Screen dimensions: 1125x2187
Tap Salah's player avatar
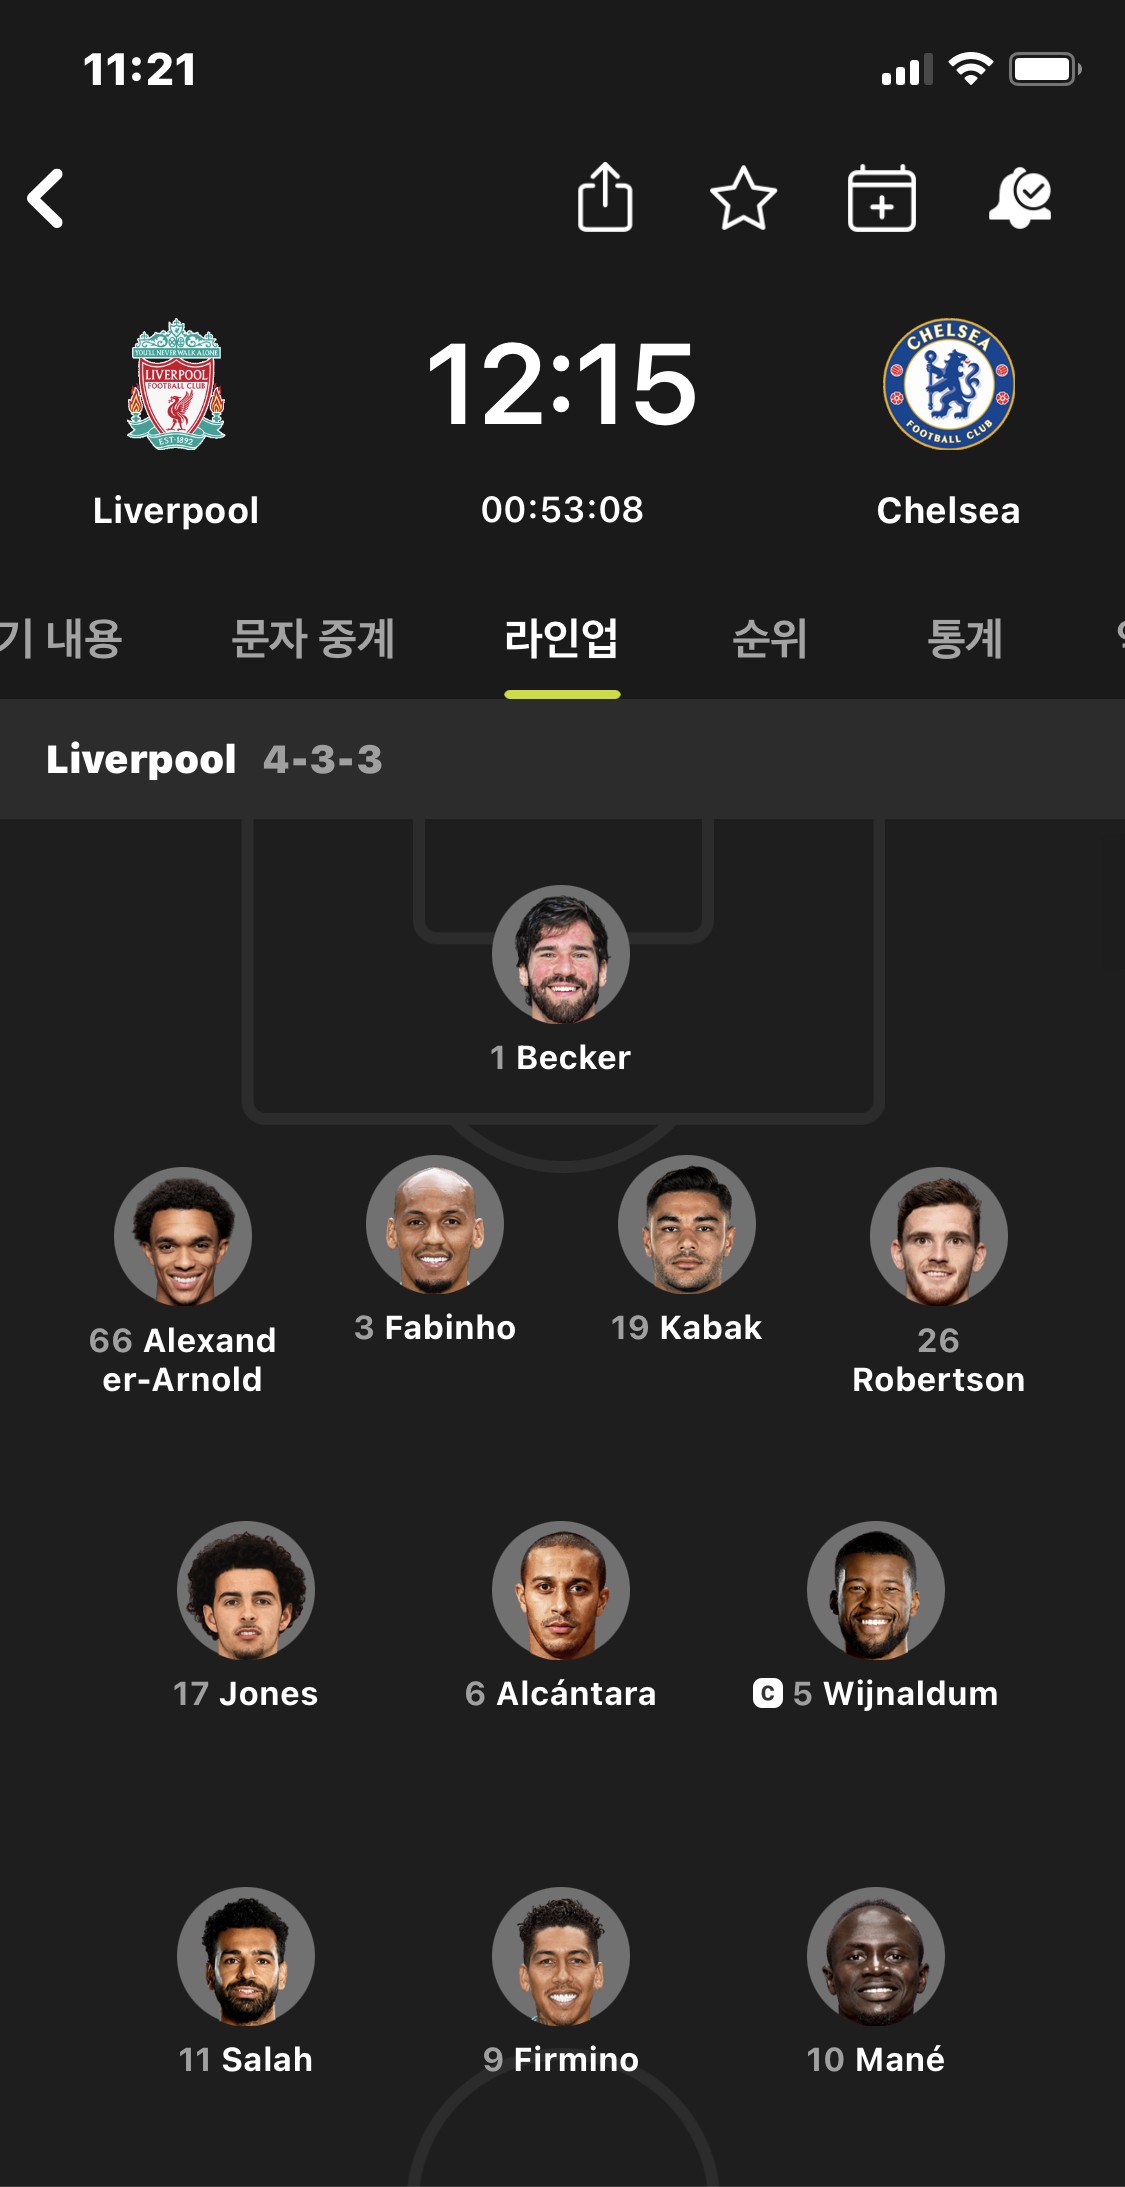[246, 1956]
